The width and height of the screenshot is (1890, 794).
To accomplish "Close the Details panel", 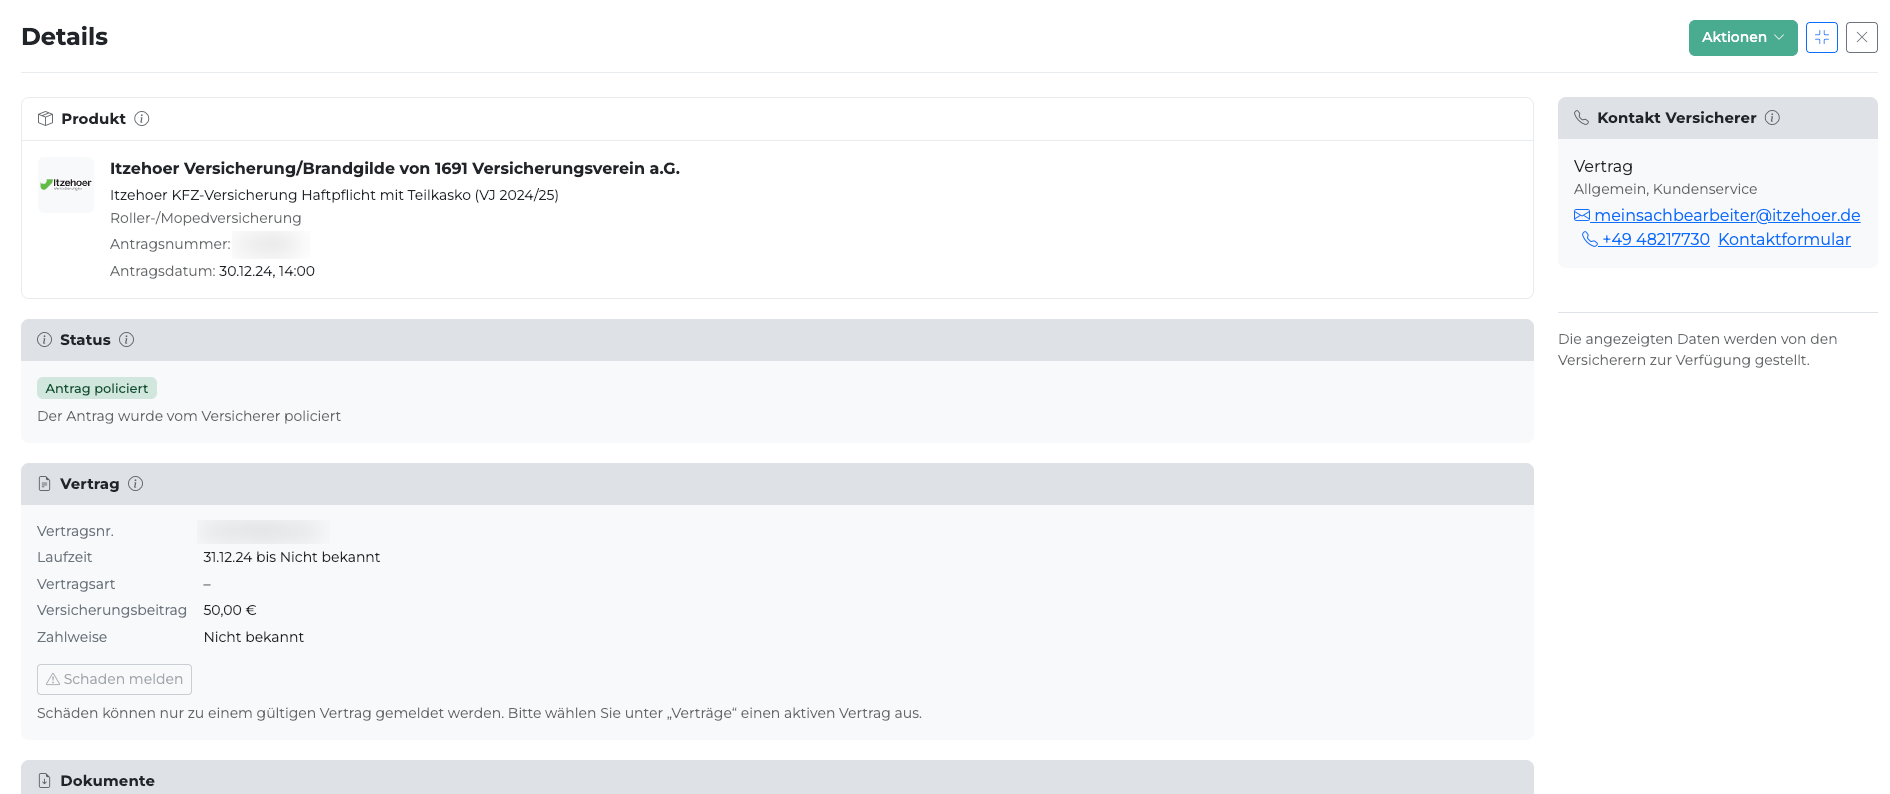I will [1862, 38].
